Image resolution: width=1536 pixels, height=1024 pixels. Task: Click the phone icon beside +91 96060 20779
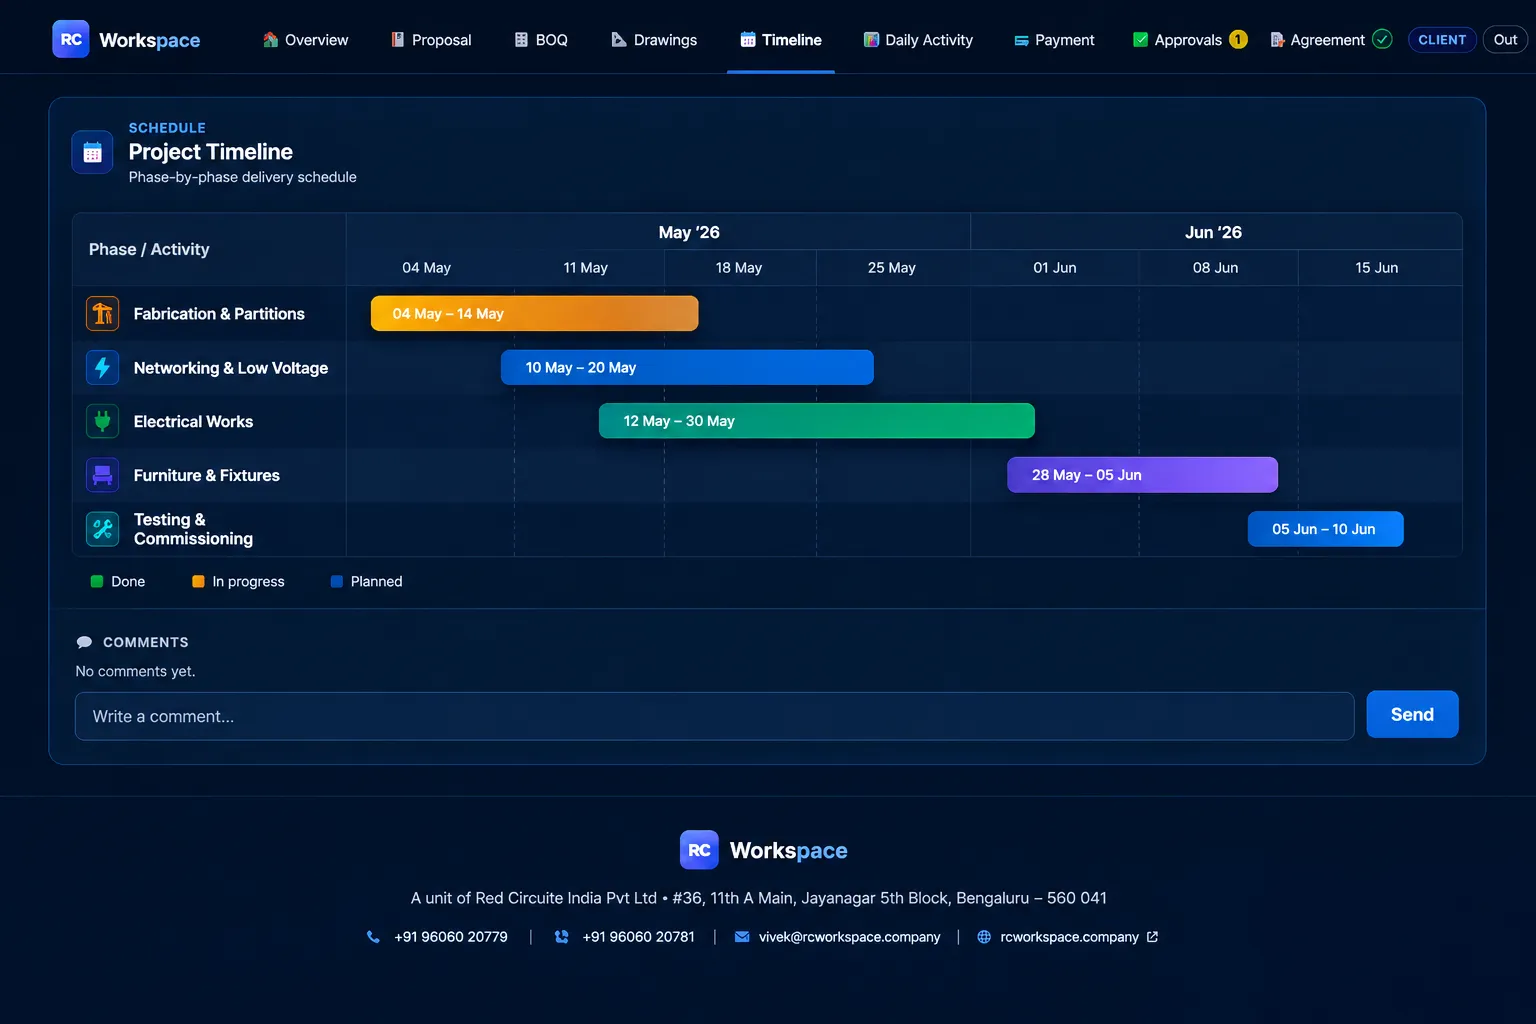coord(373,937)
